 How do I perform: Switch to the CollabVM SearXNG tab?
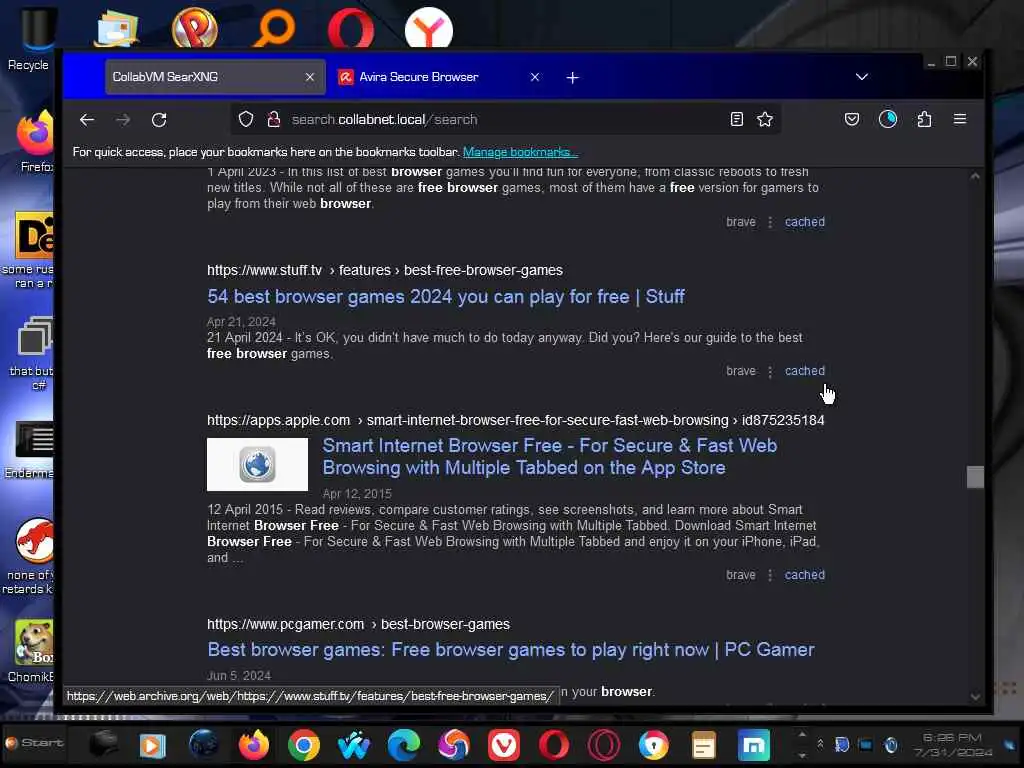(x=216, y=77)
